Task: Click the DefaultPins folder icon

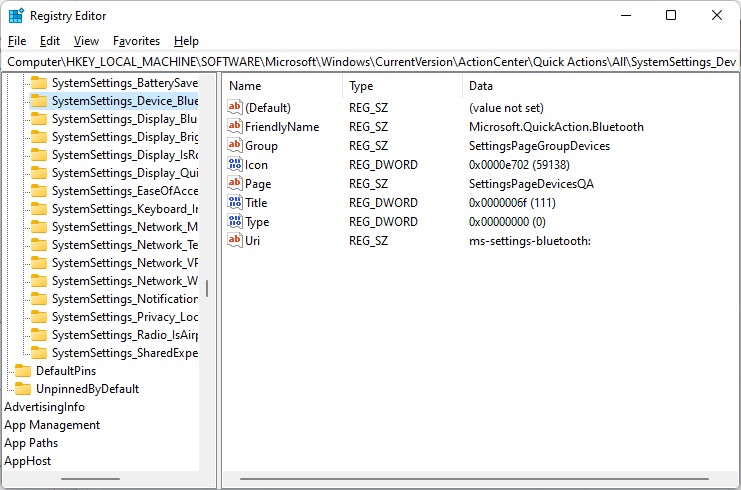Action: (23, 371)
